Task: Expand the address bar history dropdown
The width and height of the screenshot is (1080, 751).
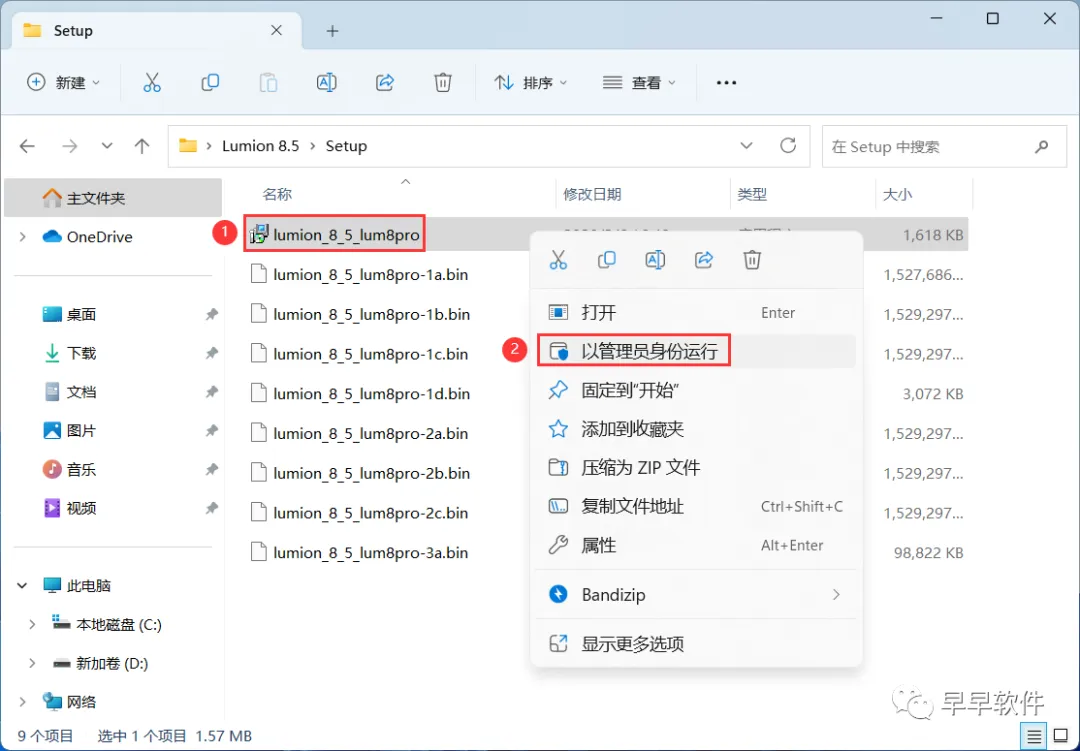Action: tap(746, 146)
